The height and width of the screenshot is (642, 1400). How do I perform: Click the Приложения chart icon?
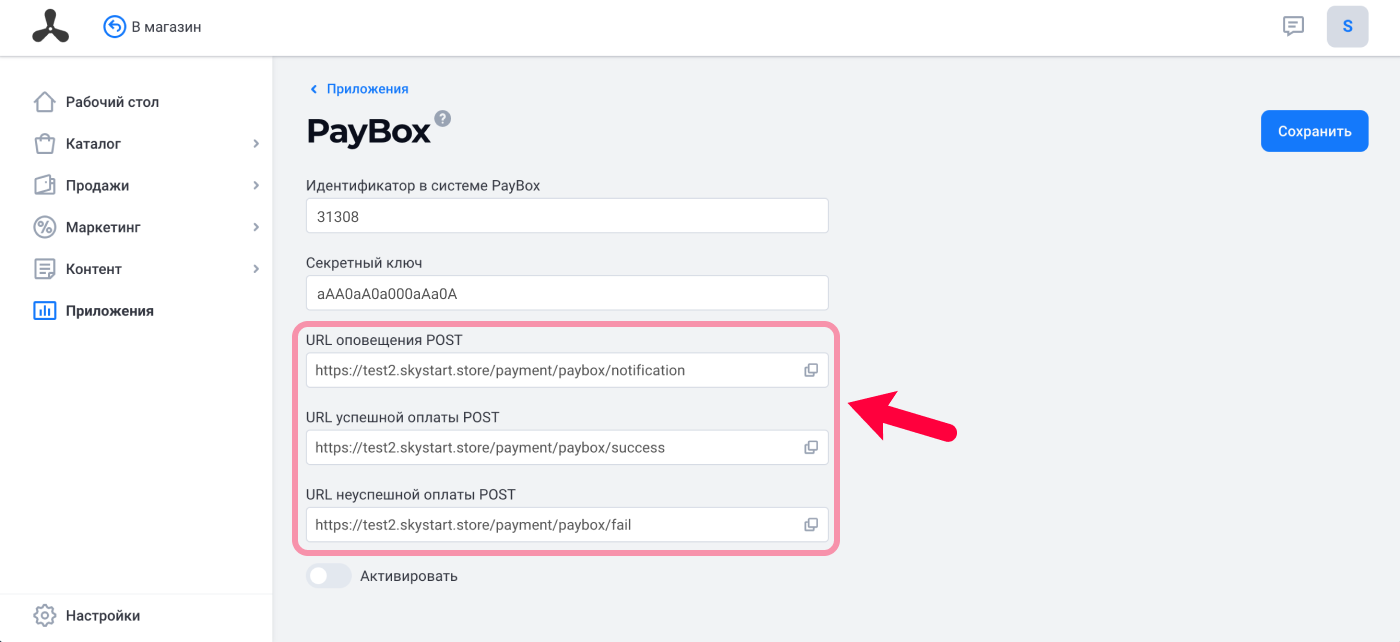point(44,311)
